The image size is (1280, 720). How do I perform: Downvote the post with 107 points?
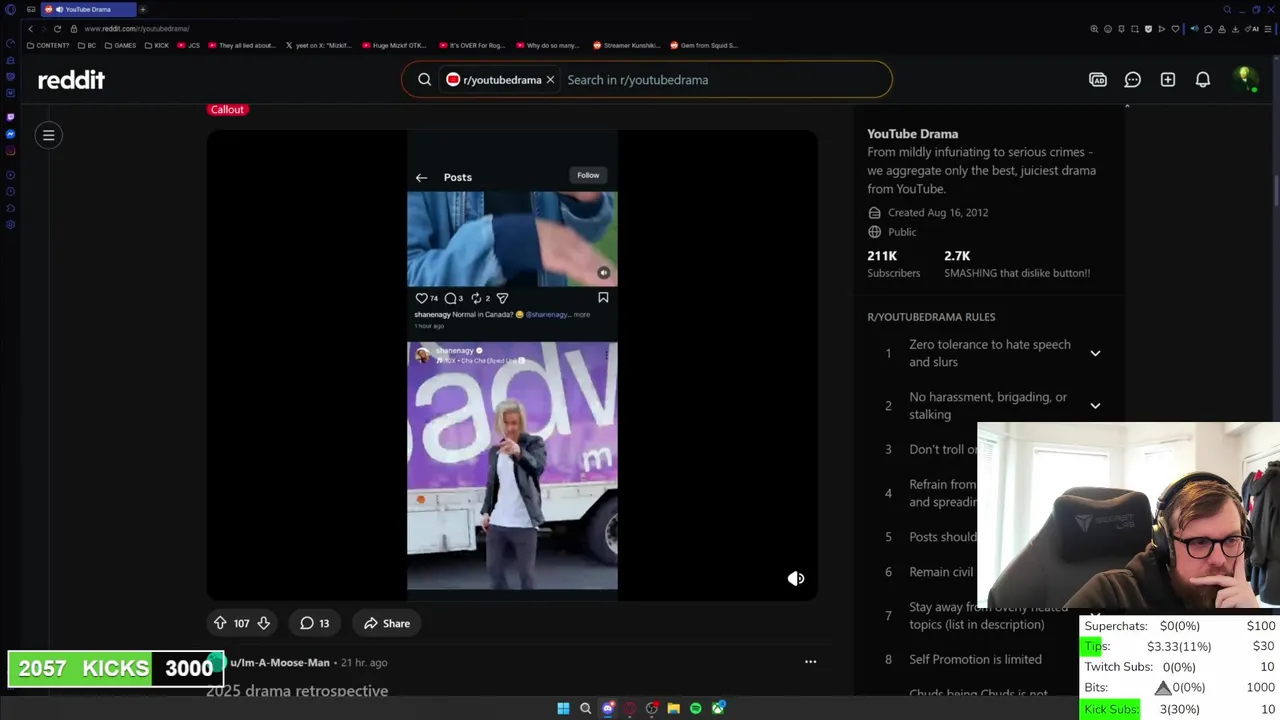[264, 623]
